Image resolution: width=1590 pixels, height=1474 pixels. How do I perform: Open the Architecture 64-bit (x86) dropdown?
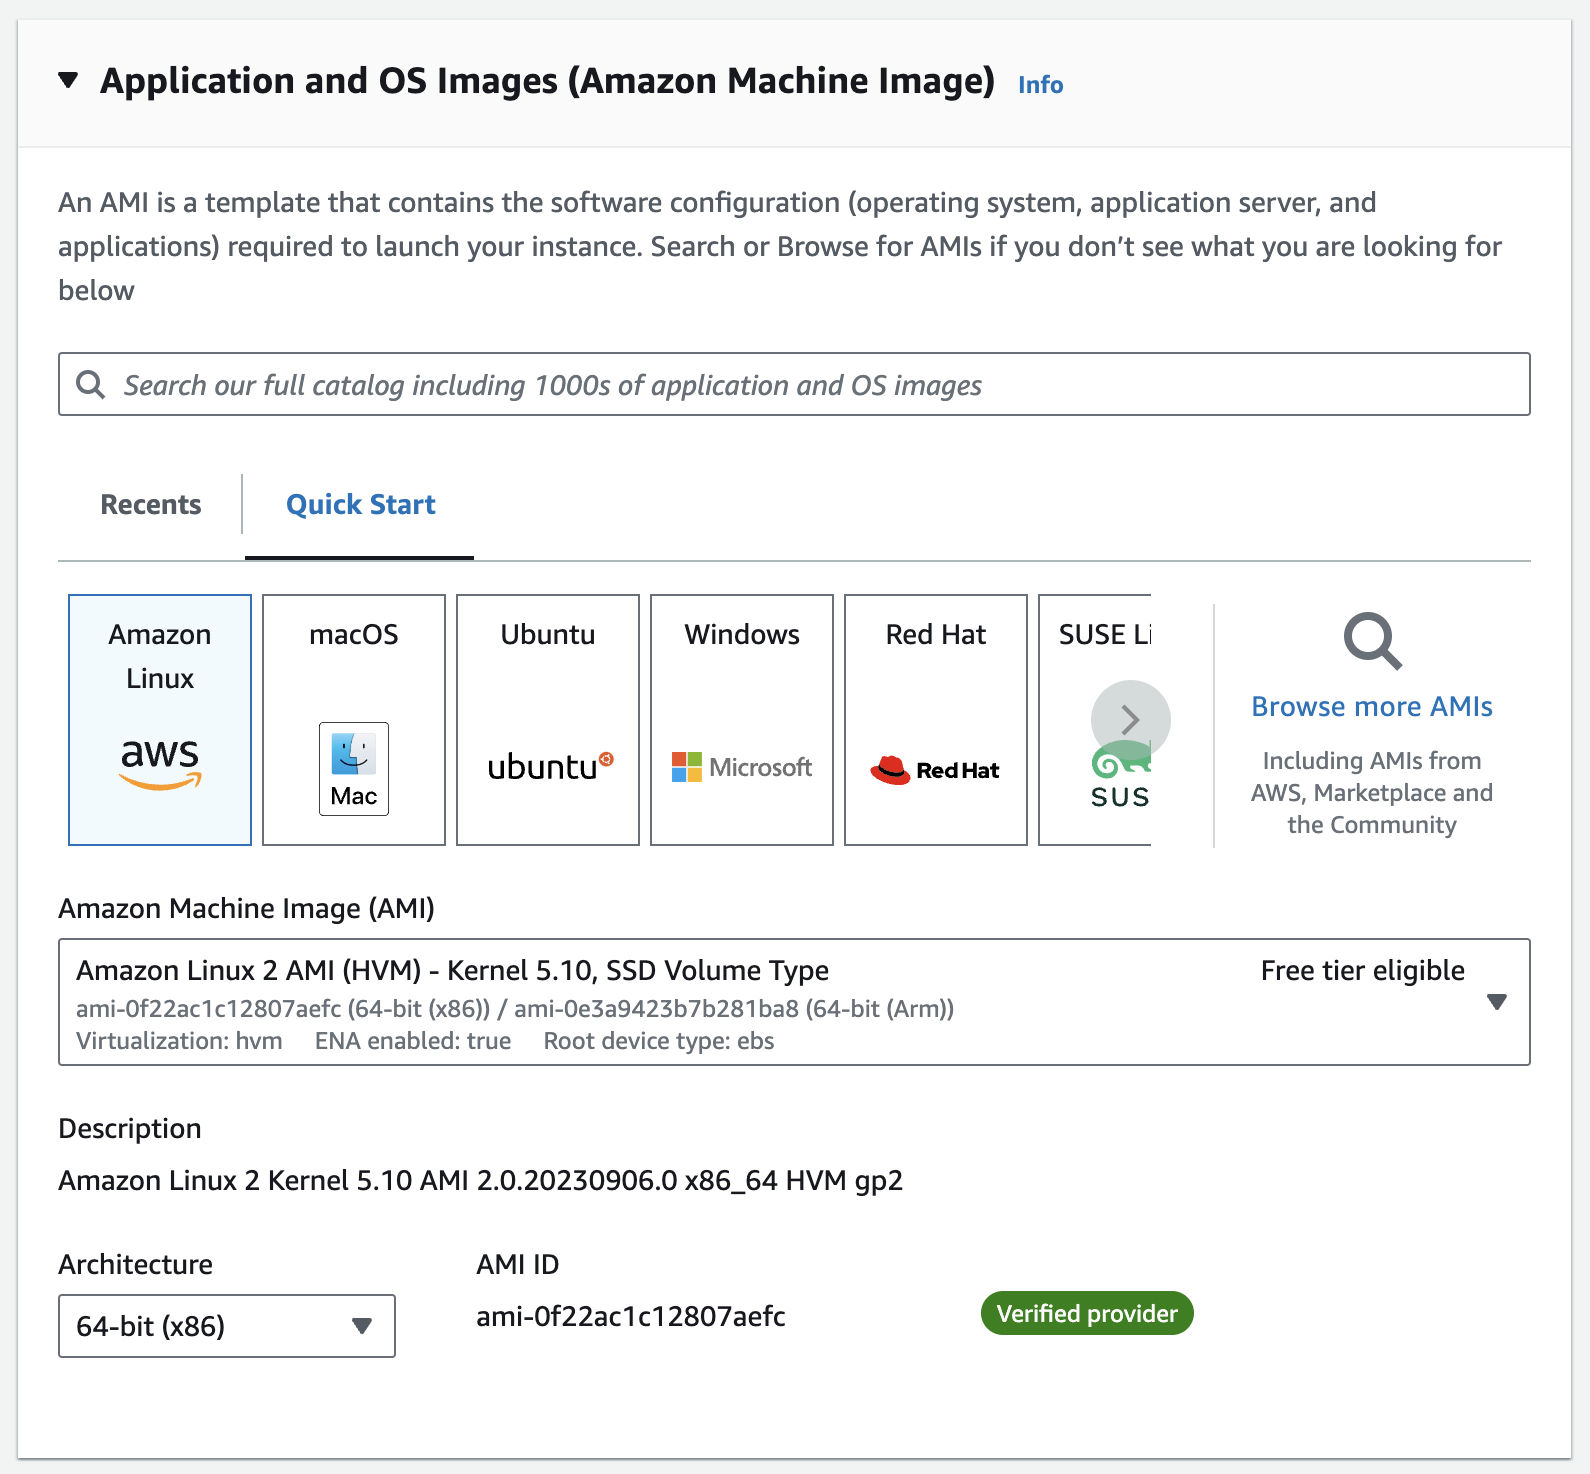[227, 1326]
